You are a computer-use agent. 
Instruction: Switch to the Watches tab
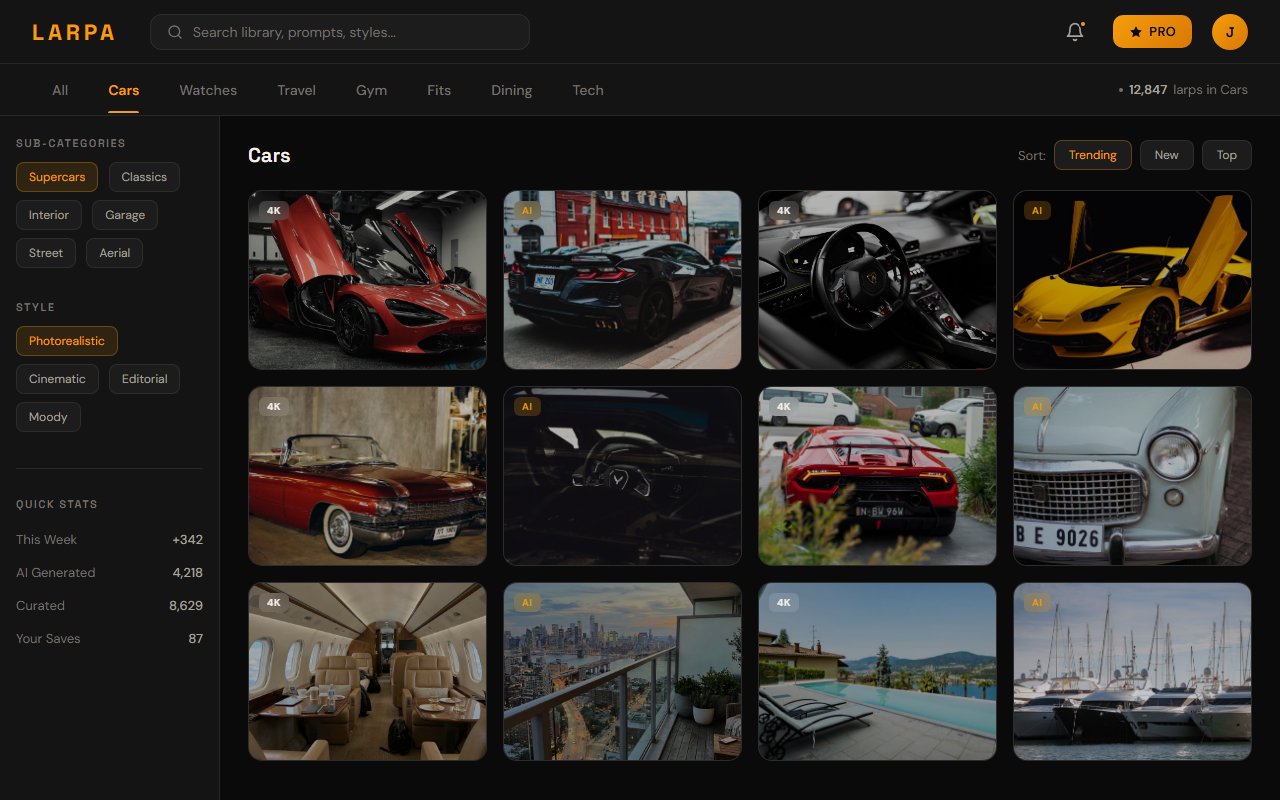coord(208,90)
